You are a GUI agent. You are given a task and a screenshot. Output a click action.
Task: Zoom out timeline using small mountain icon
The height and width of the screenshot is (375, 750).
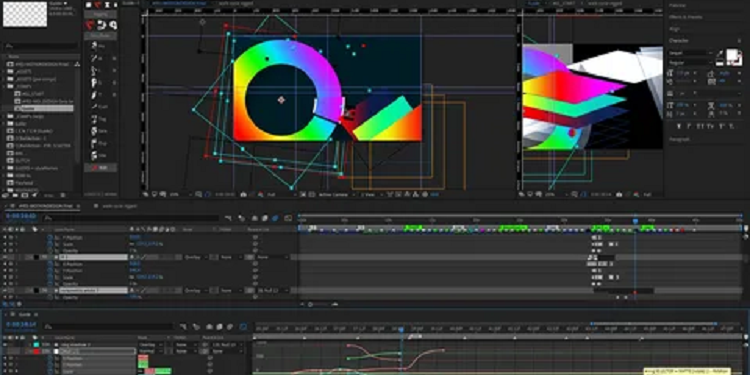tap(302, 304)
